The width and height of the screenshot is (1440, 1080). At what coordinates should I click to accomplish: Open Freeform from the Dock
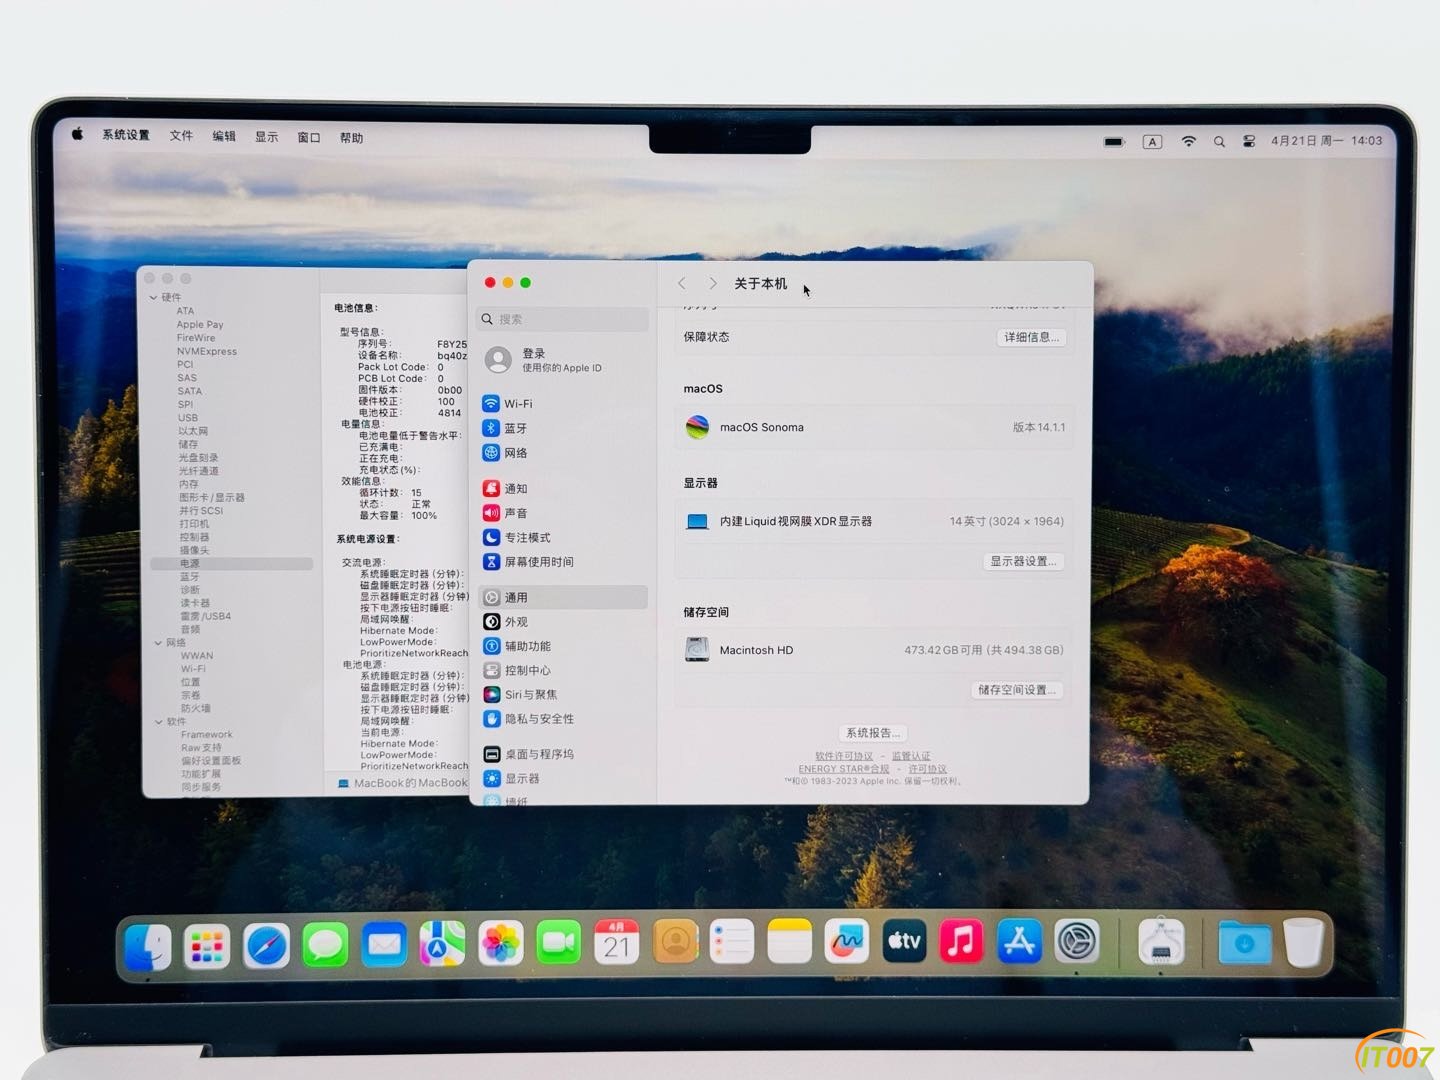(846, 941)
